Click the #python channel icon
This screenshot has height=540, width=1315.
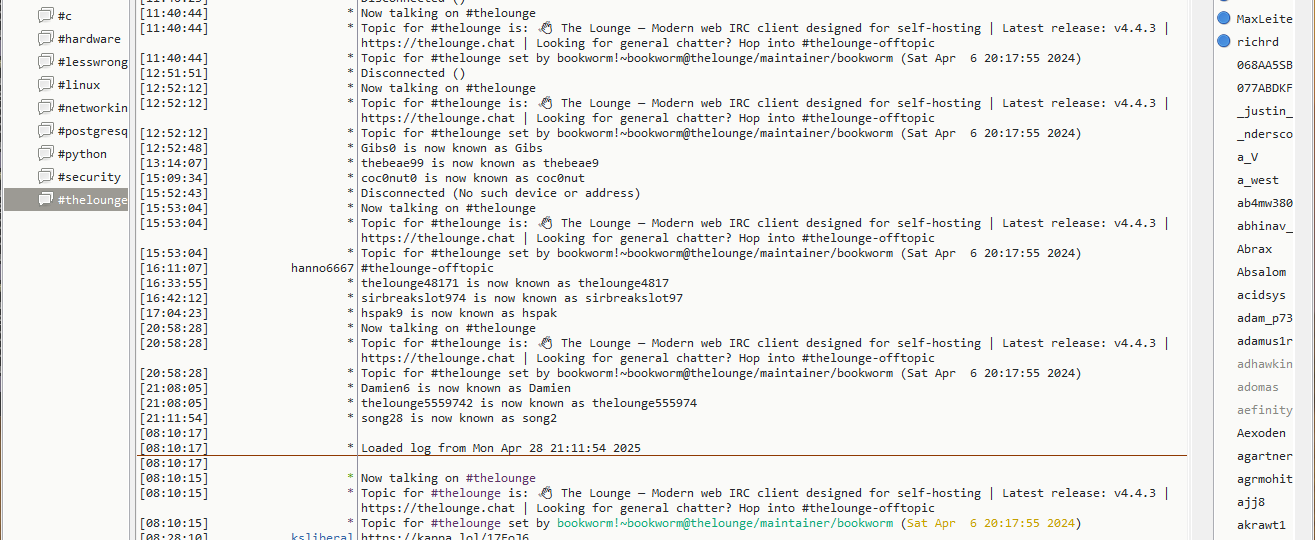click(45, 154)
